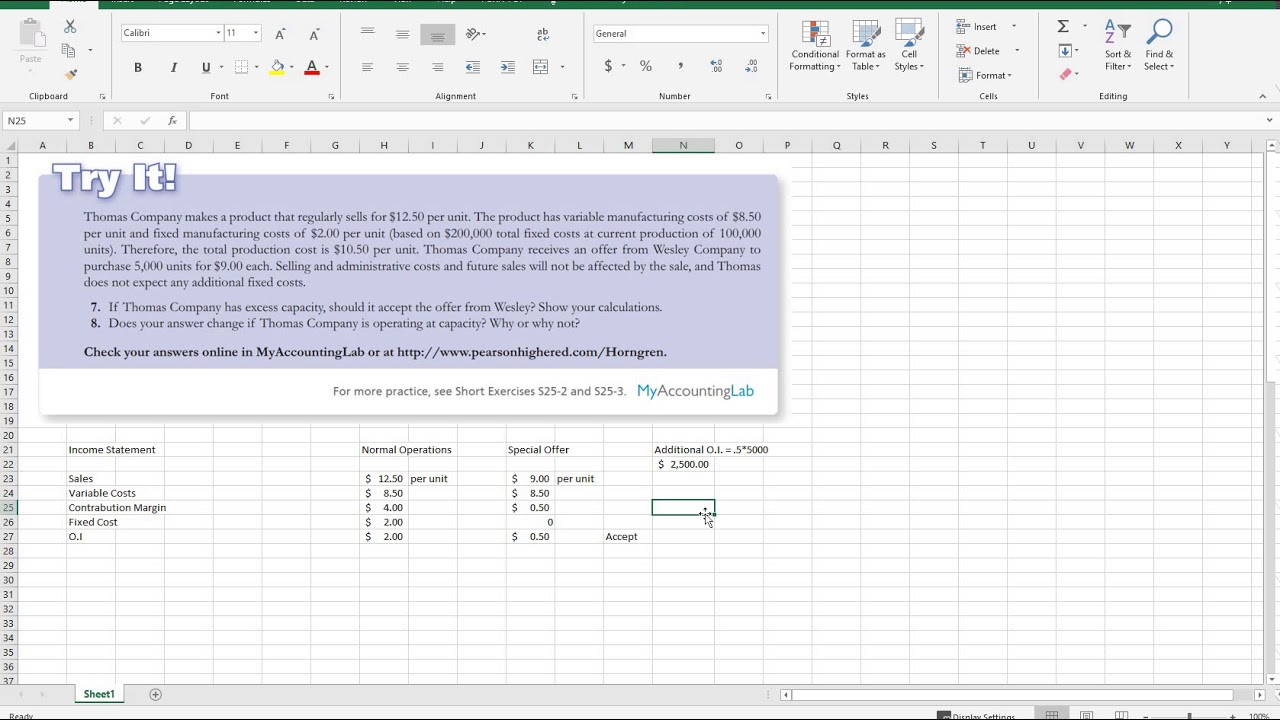Click the AutoSum sigma icon
Image resolution: width=1280 pixels, height=720 pixels.
coord(1063,27)
